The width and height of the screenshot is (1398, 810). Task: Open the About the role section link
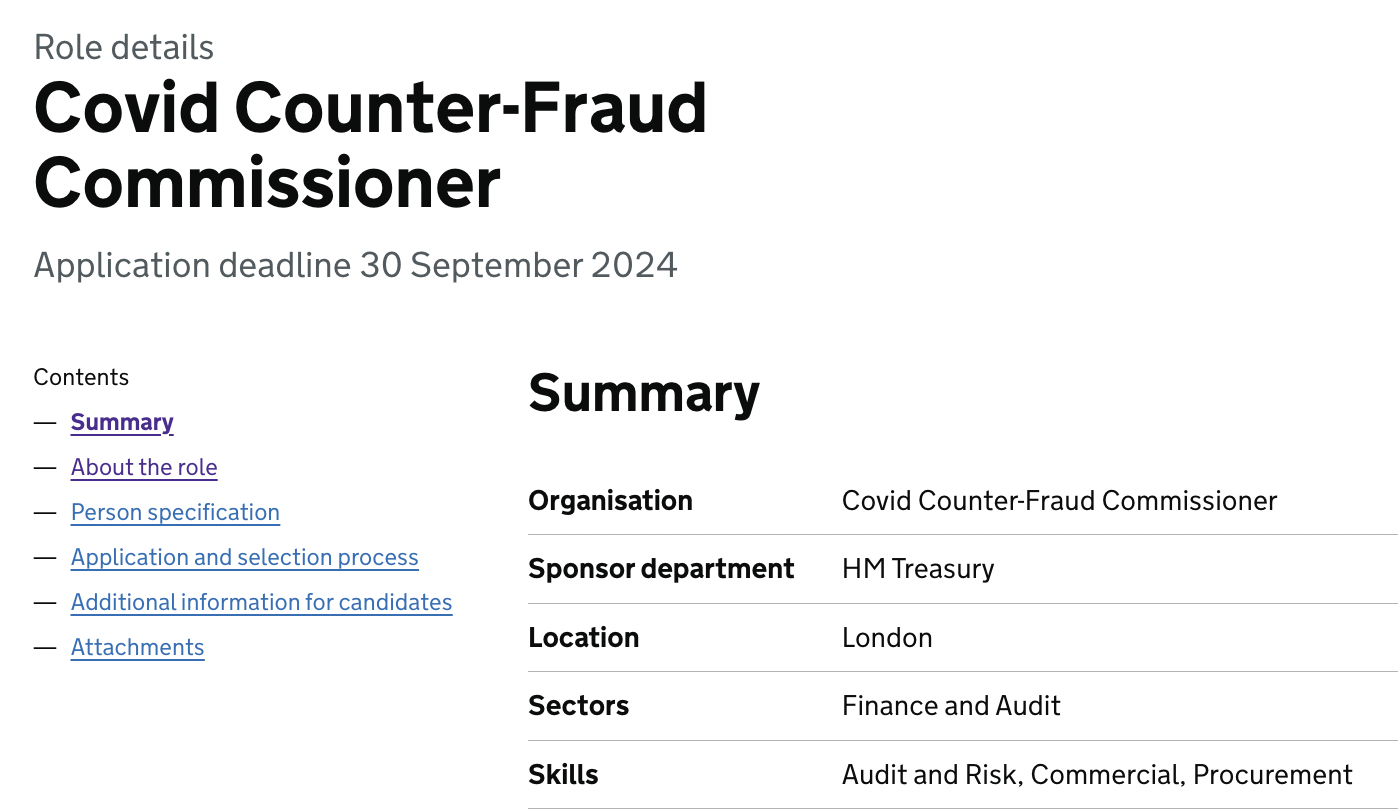(x=144, y=467)
